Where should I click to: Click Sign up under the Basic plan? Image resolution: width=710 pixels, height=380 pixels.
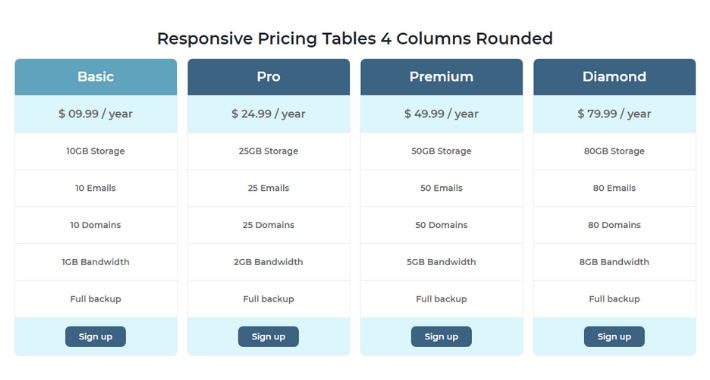pos(96,337)
